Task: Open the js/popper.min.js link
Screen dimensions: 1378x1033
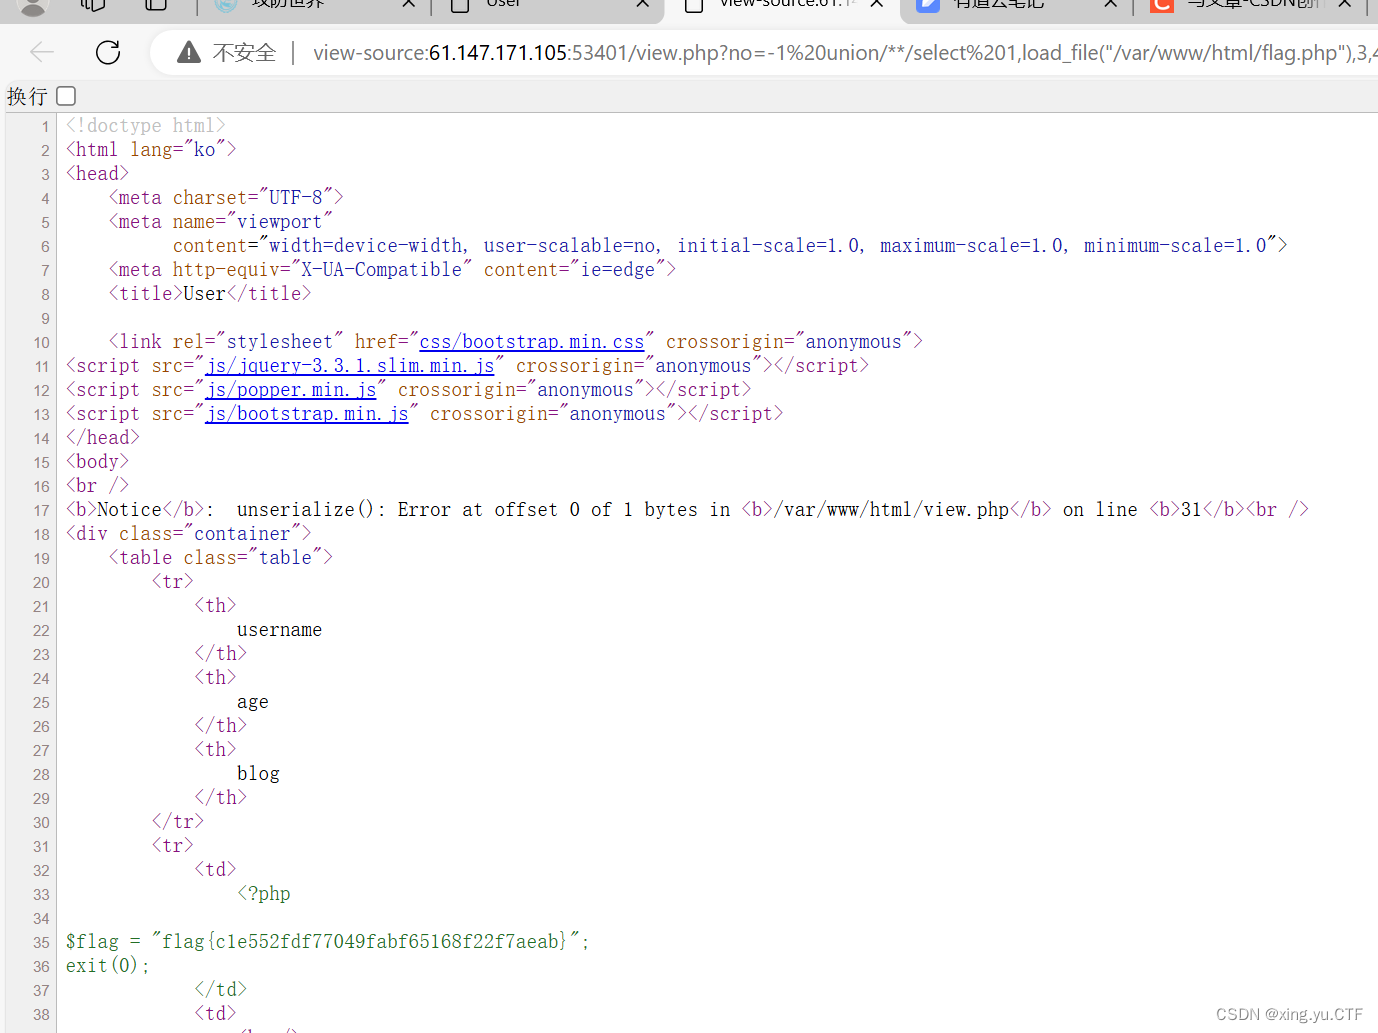Action: pyautogui.click(x=291, y=390)
